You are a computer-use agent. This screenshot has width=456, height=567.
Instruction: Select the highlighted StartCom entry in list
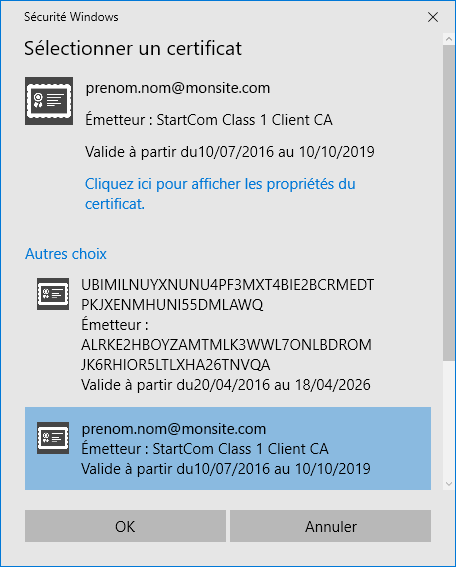point(228,448)
